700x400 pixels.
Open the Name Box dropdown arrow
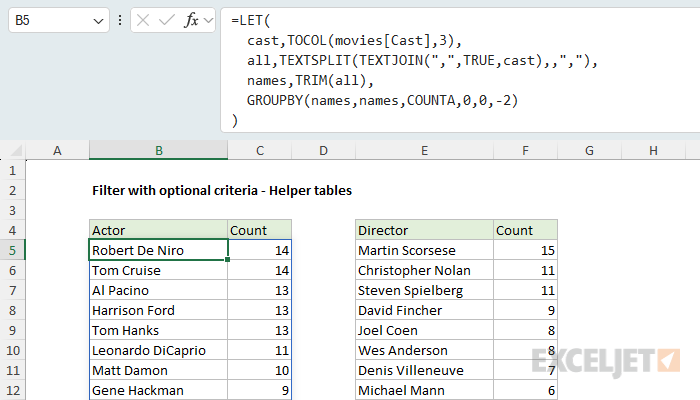pos(98,21)
